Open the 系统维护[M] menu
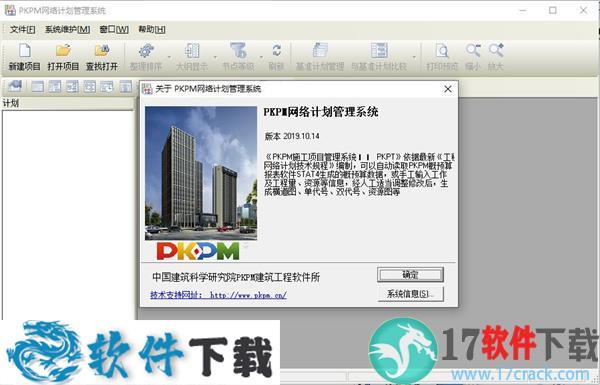Image resolution: width=600 pixels, height=385 pixels. [x=67, y=29]
